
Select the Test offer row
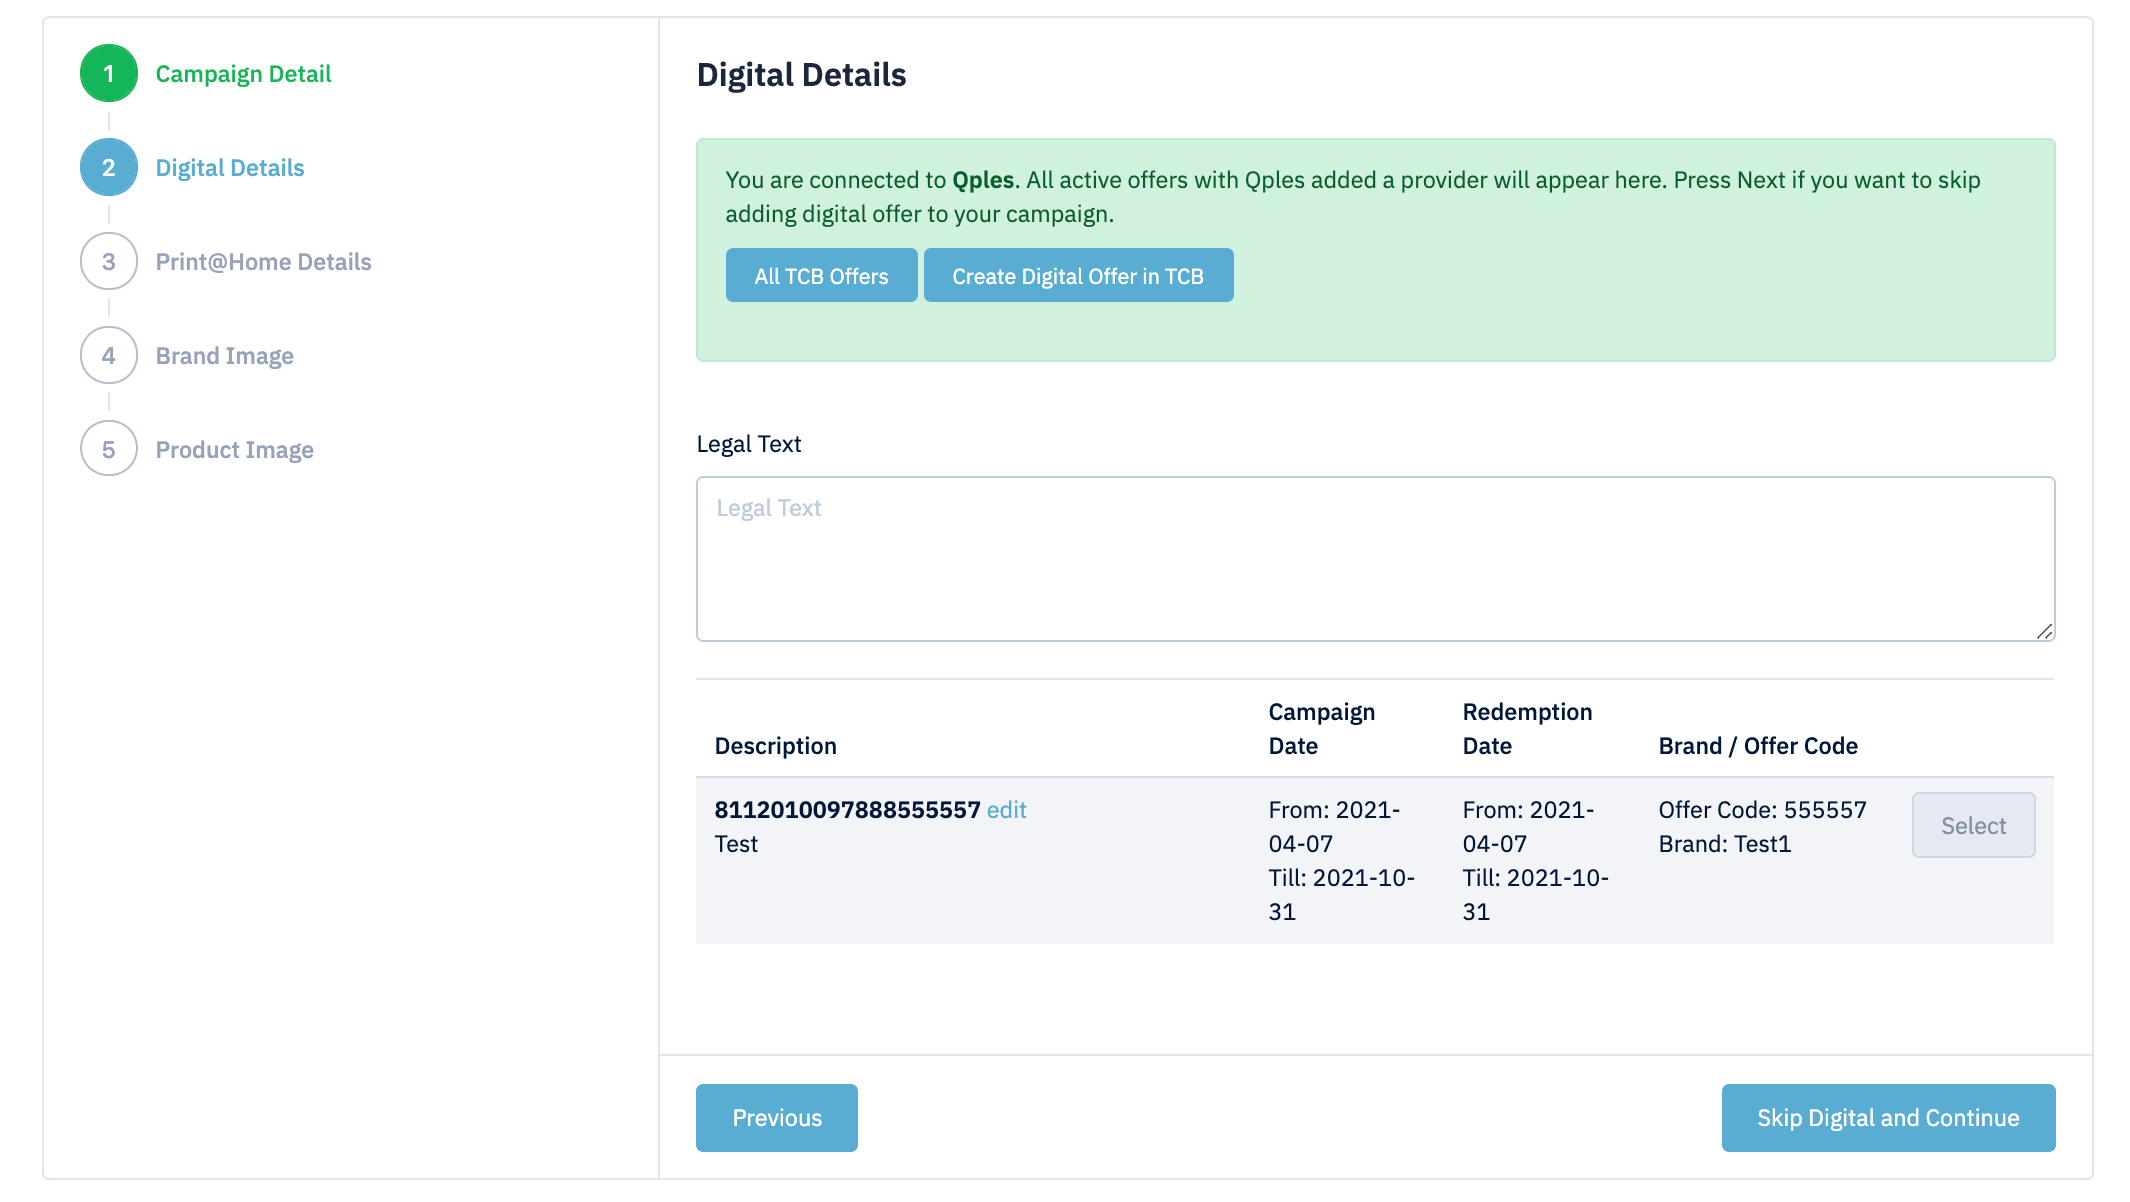[x=1972, y=826]
